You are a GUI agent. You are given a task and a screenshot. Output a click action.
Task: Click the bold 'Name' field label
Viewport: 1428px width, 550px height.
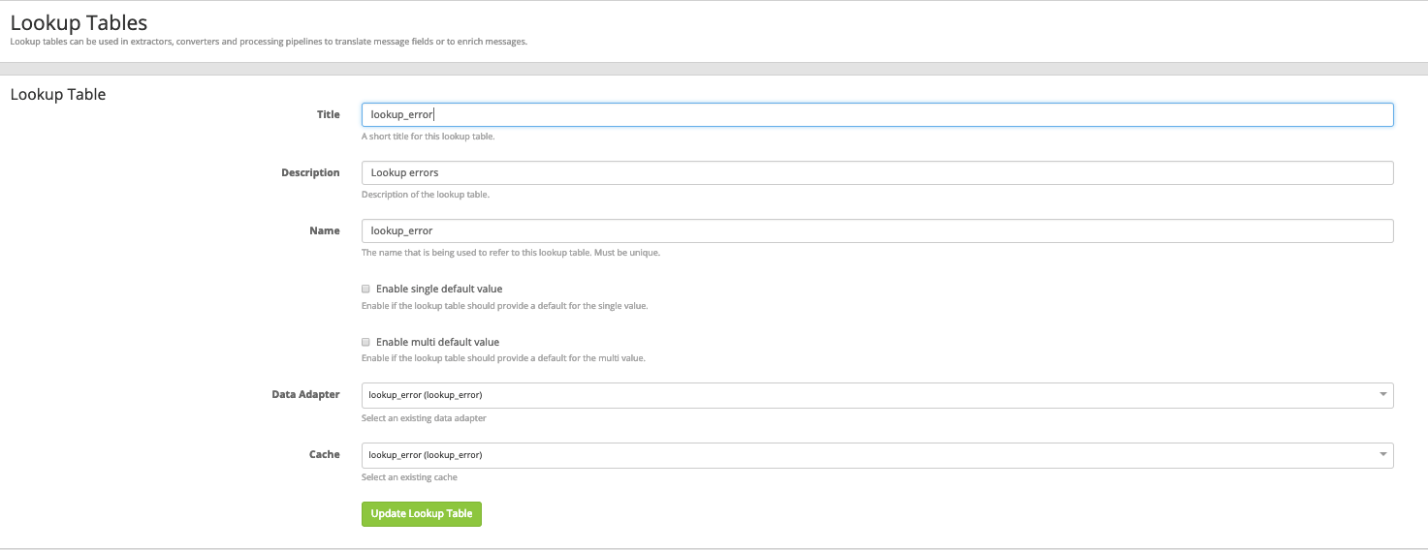coord(324,231)
